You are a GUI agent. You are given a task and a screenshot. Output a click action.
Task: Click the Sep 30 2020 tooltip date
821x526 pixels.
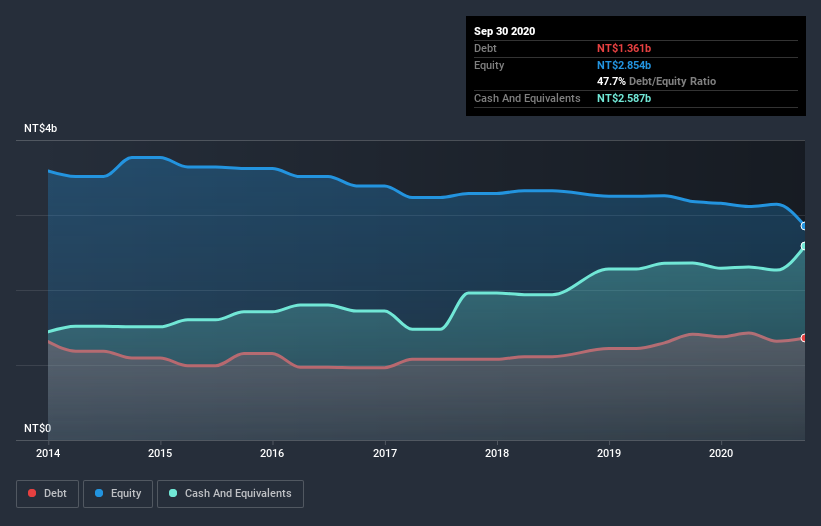(504, 31)
